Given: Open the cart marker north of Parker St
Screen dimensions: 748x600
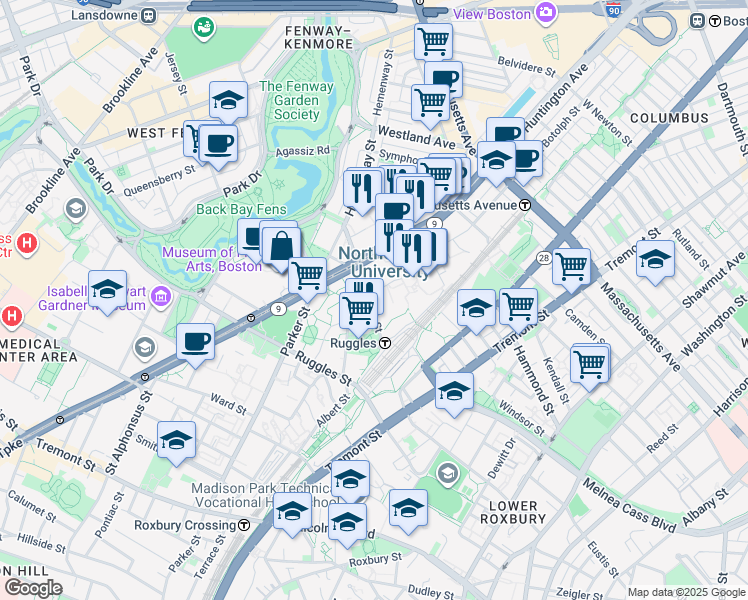Looking at the screenshot, I should (308, 277).
